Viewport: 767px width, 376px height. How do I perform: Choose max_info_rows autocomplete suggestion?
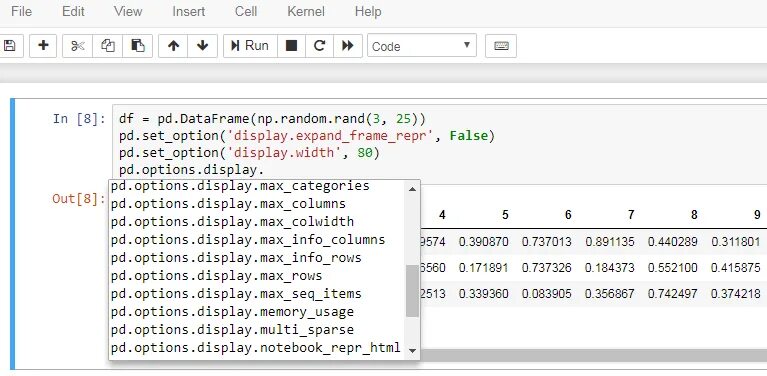pos(257,258)
